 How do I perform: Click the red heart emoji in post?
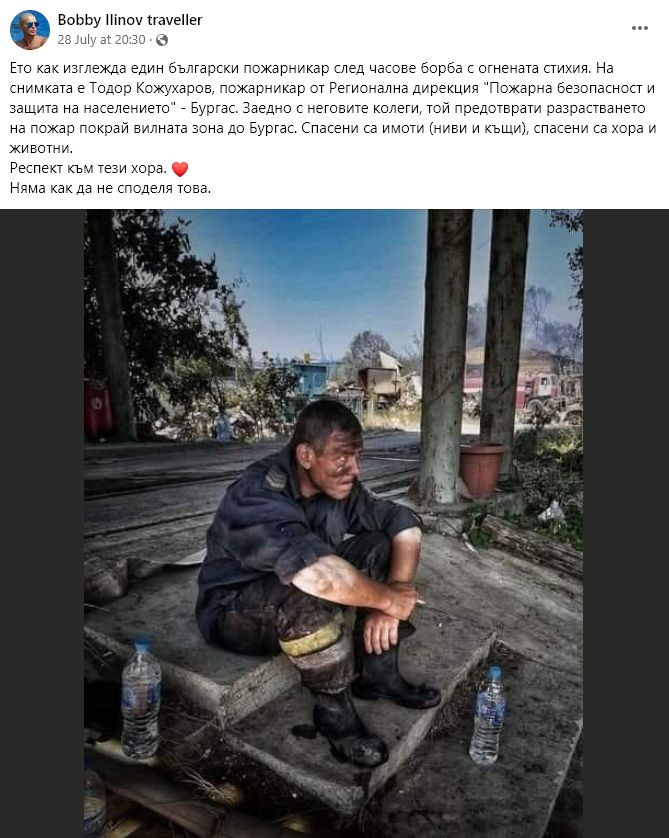(x=180, y=169)
